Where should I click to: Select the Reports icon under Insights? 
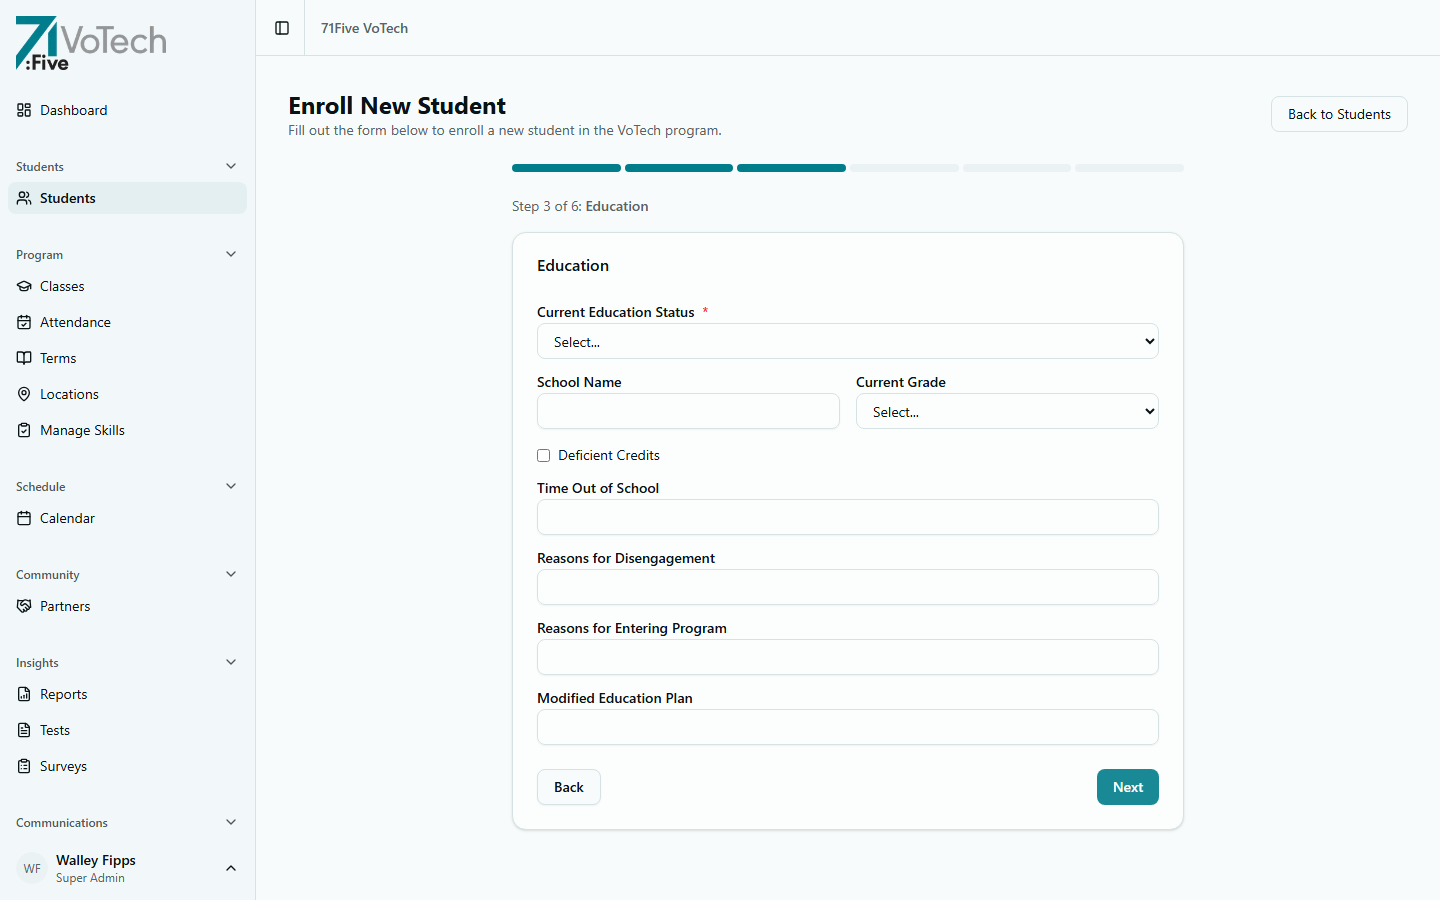[x=24, y=694]
